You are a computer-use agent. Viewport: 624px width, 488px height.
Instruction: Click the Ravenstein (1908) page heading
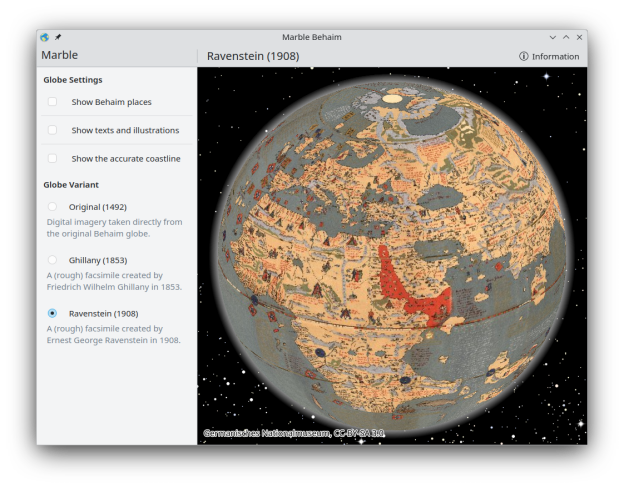point(252,56)
